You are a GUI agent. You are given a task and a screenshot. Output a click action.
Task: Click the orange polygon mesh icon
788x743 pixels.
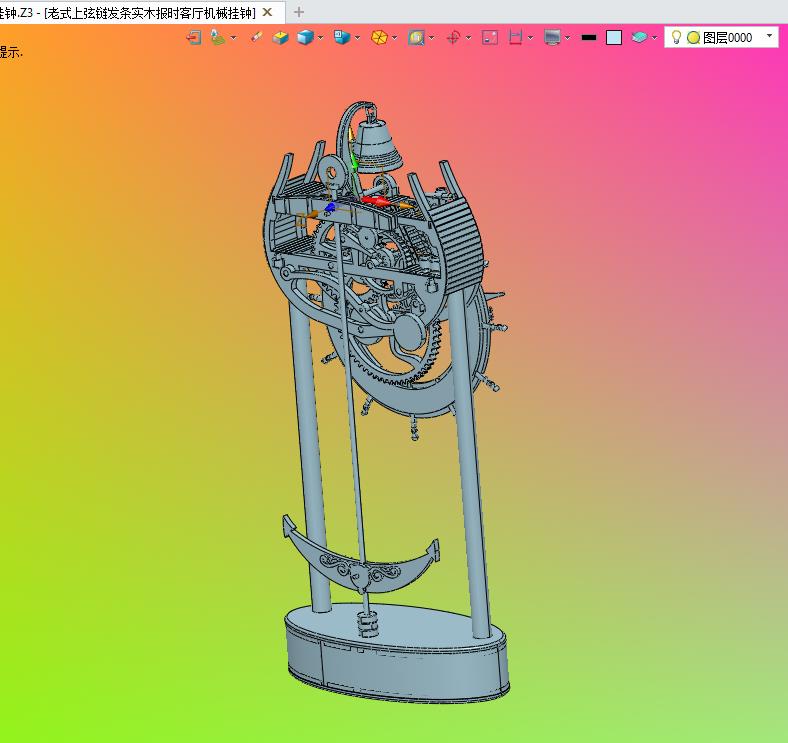379,38
